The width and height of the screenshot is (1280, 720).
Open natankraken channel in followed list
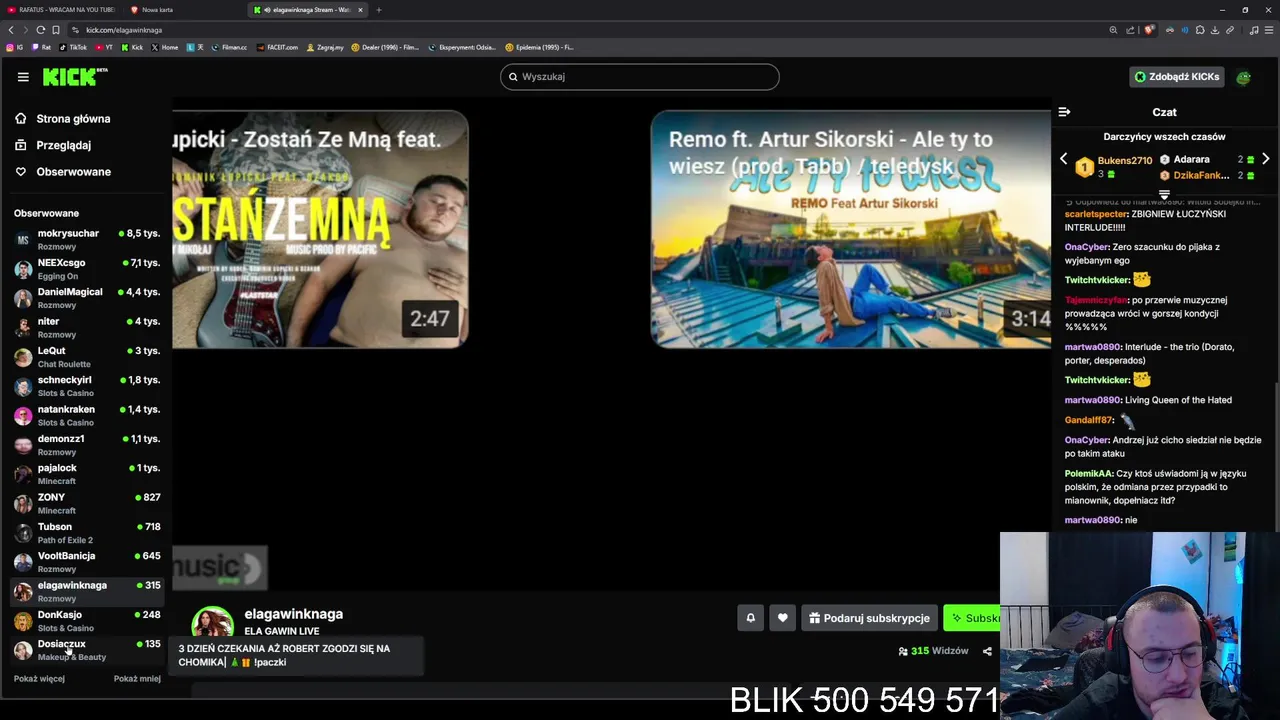pyautogui.click(x=87, y=415)
